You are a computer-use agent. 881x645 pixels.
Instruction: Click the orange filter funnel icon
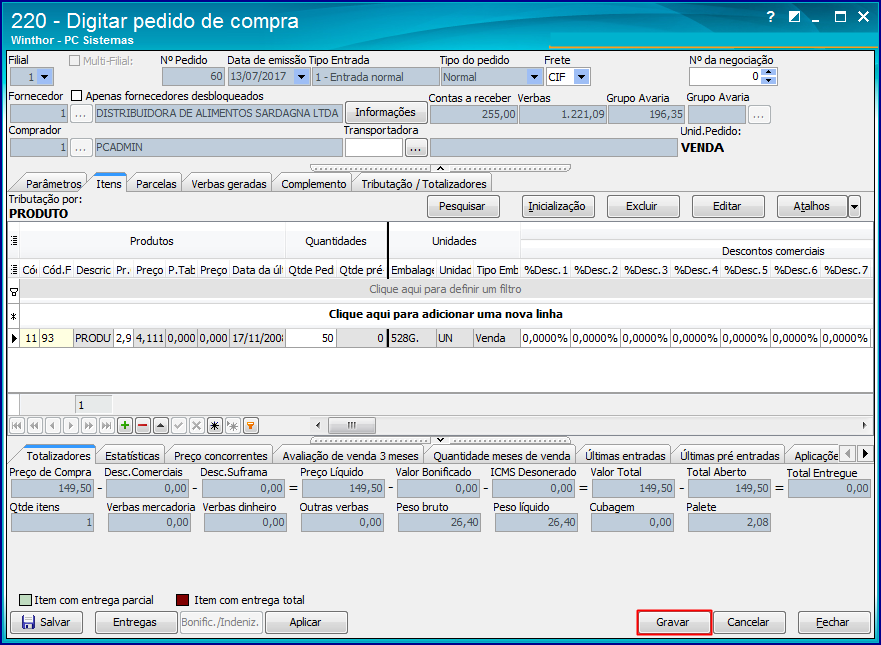click(251, 425)
